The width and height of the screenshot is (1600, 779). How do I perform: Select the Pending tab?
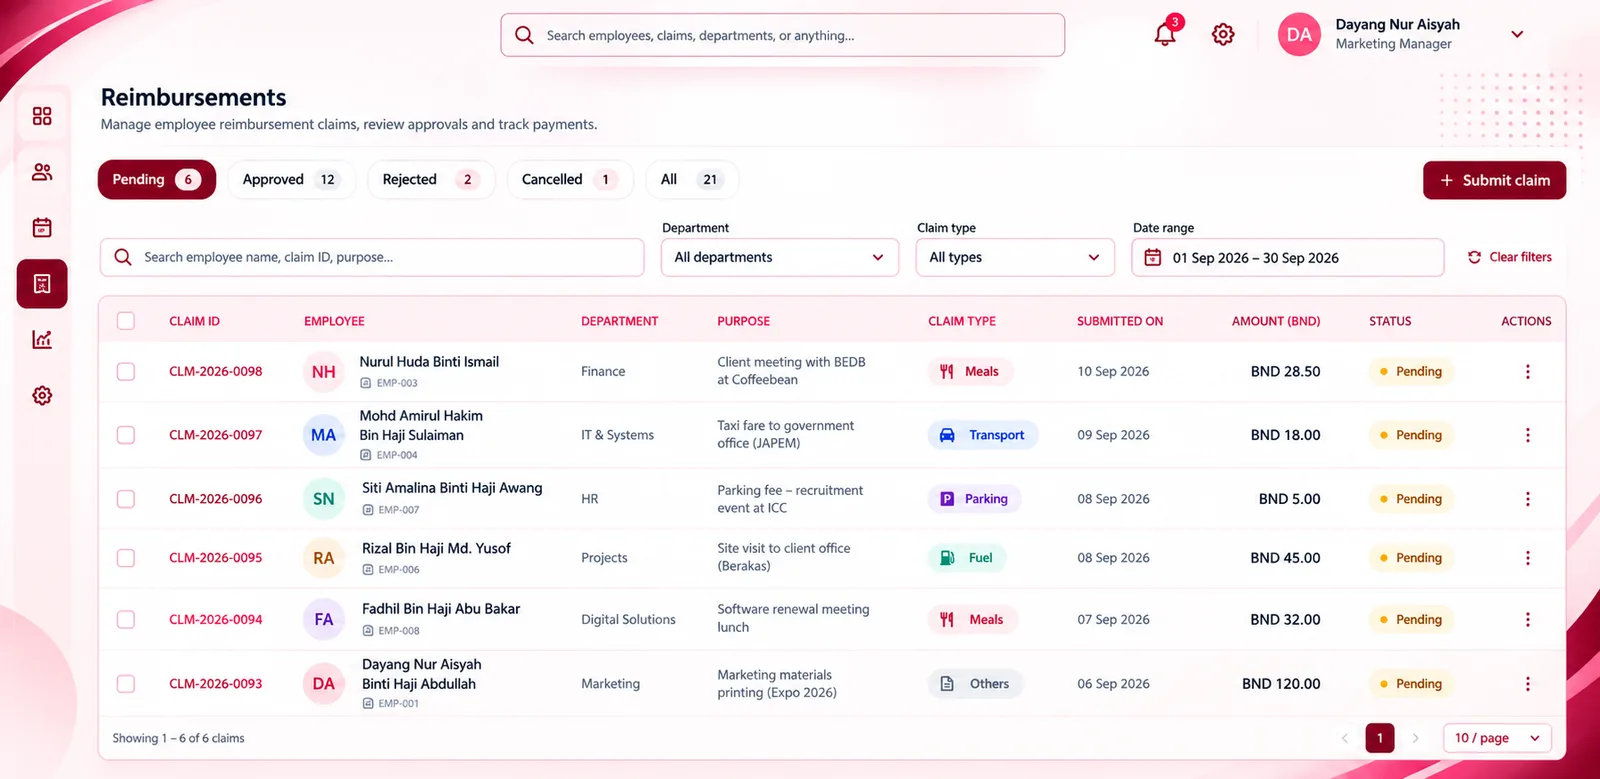click(x=157, y=180)
